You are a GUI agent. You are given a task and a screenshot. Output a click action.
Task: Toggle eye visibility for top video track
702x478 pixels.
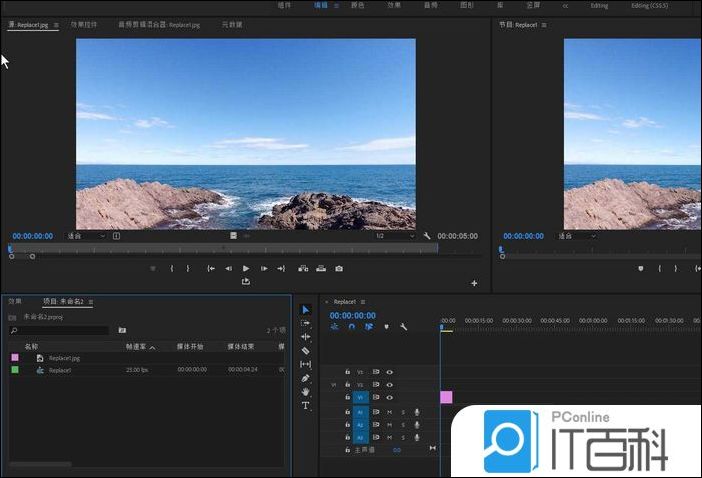pyautogui.click(x=390, y=371)
